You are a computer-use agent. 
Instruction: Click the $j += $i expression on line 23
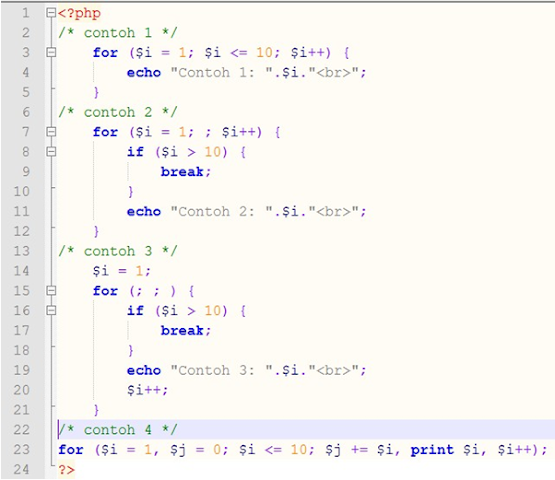[361, 450]
